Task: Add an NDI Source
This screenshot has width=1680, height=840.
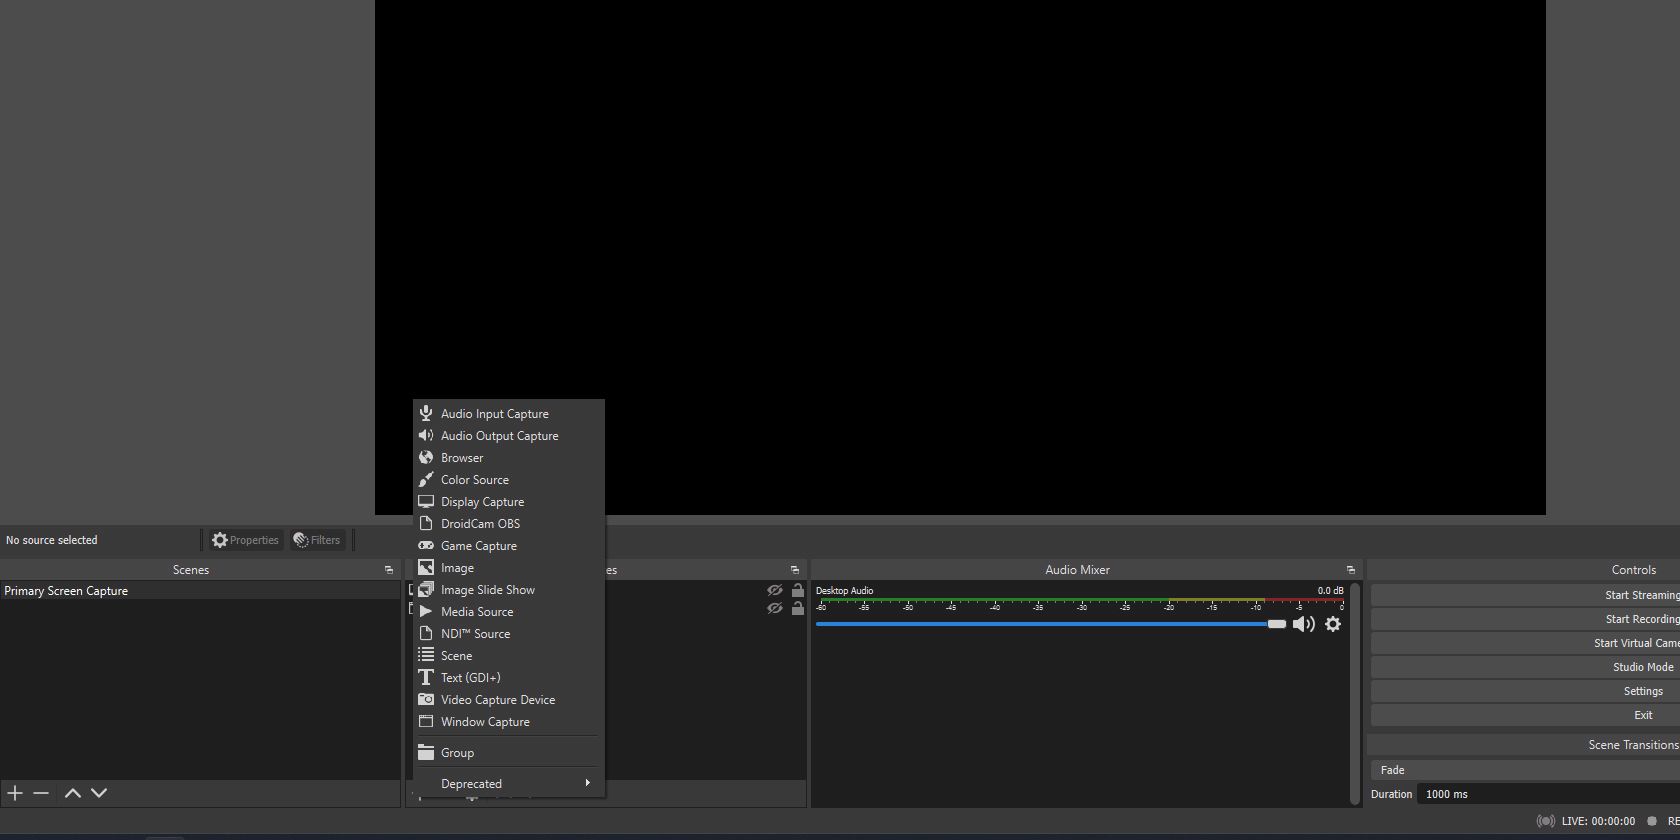Action: (509, 634)
